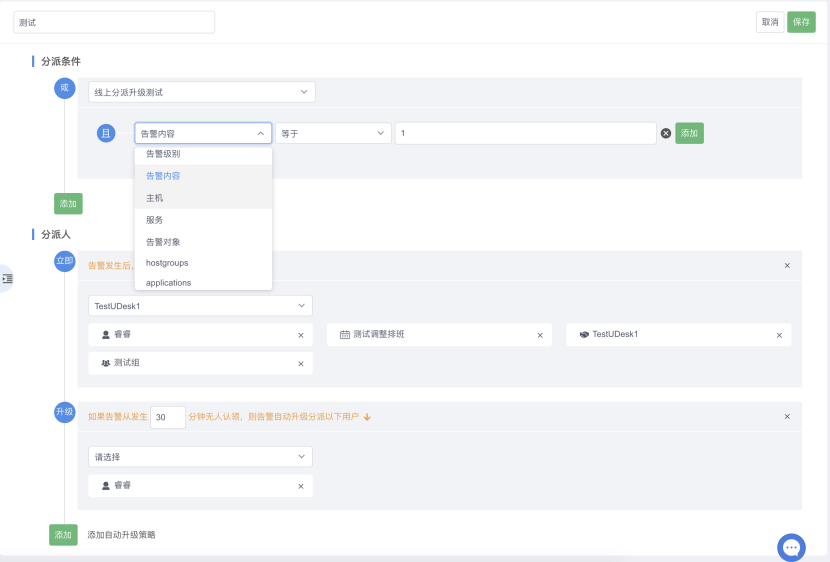Close the 升级 escalation block

pos(787,416)
